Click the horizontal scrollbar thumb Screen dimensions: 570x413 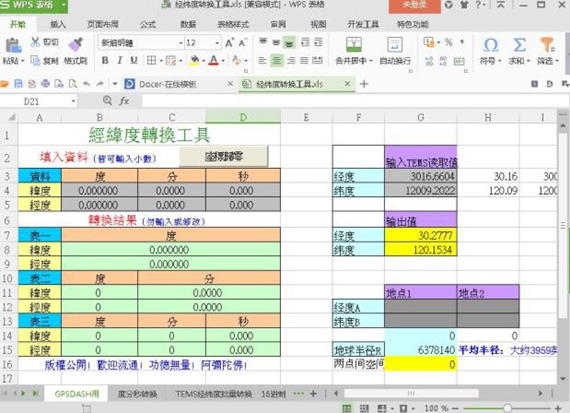[x=411, y=393]
